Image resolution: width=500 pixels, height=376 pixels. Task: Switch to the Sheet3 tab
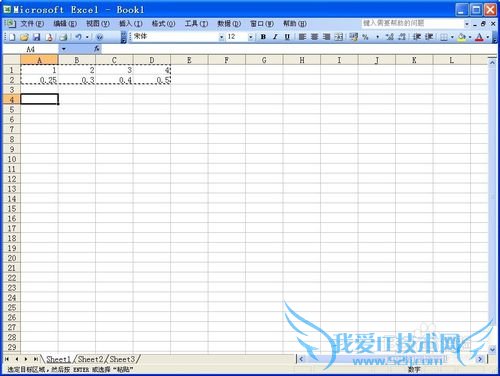coord(122,359)
